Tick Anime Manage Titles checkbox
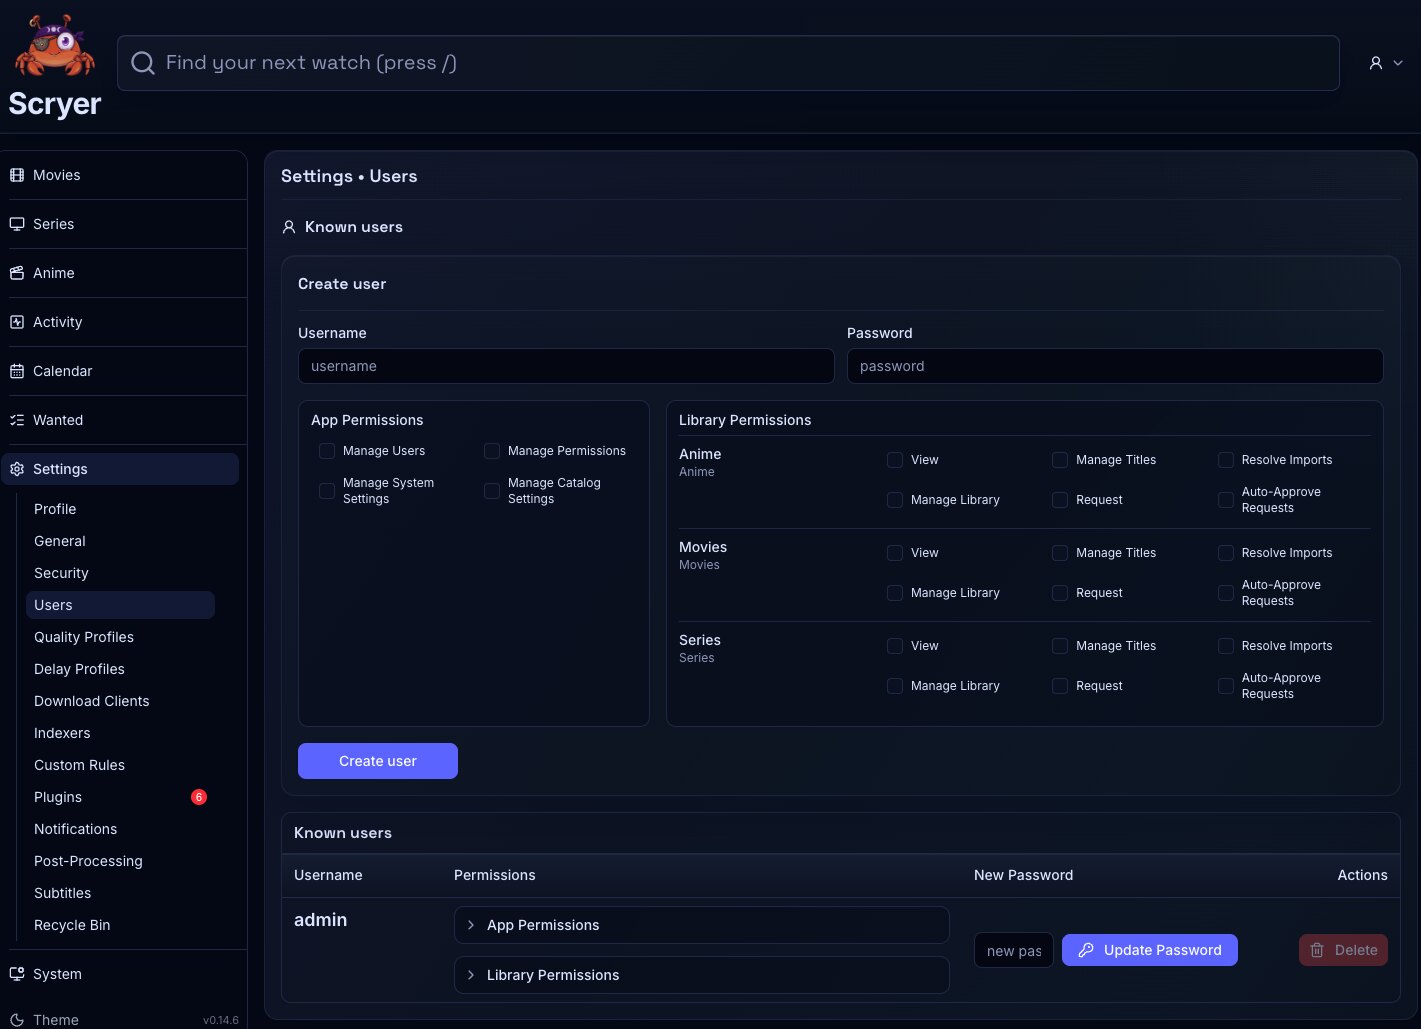This screenshot has width=1421, height=1029. 1060,460
